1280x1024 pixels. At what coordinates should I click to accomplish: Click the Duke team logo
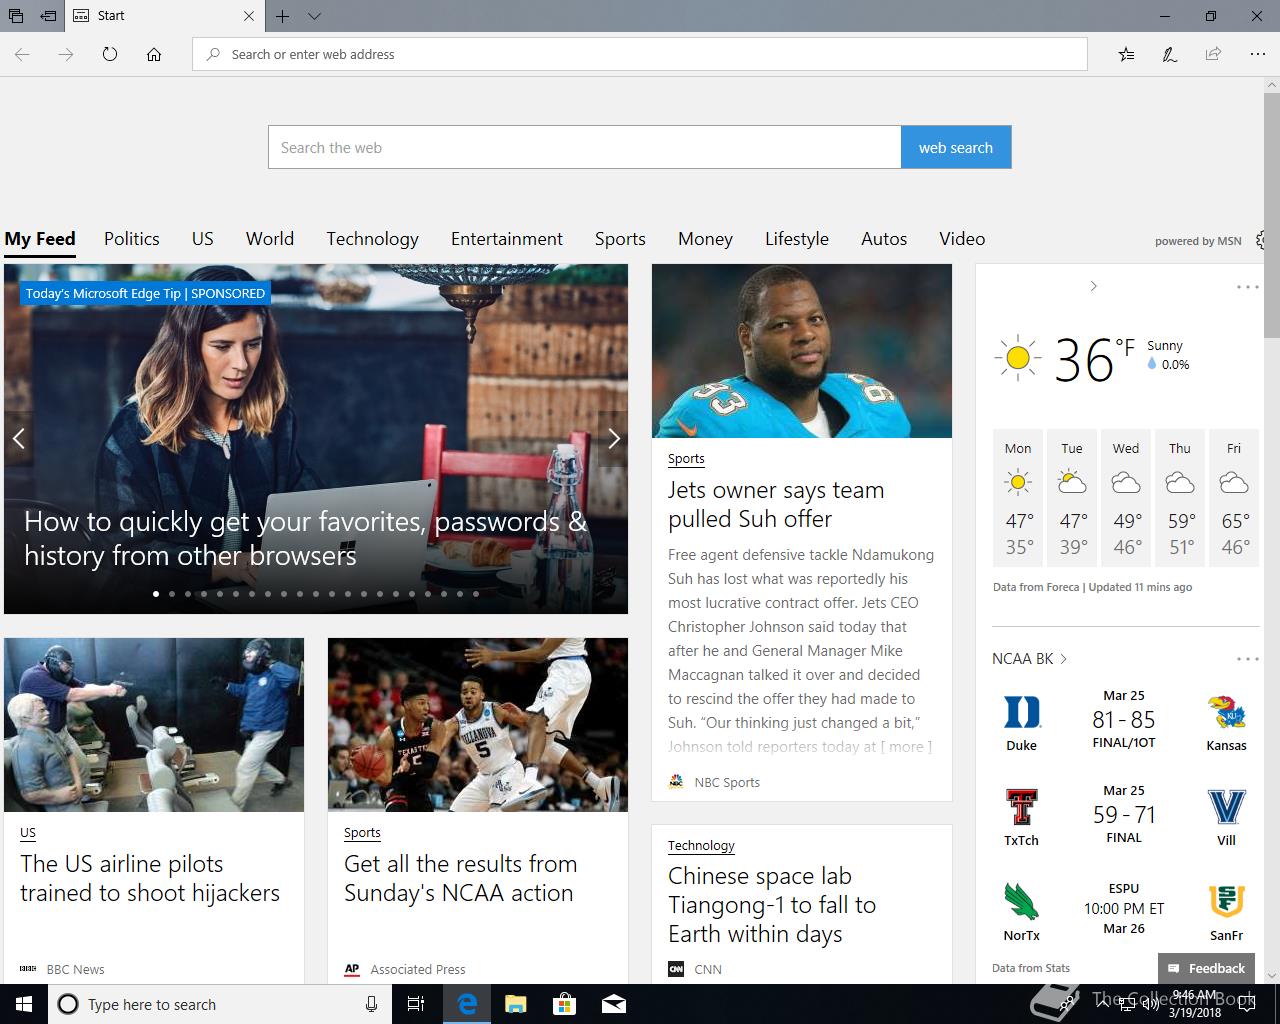1022,712
